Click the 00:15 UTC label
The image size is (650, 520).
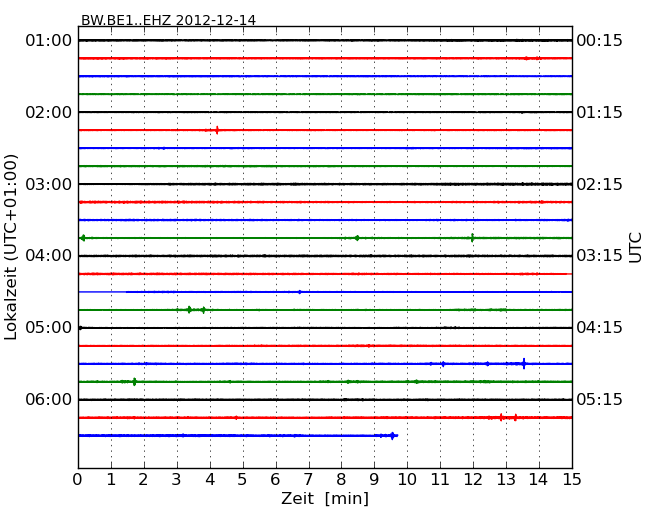click(599, 41)
